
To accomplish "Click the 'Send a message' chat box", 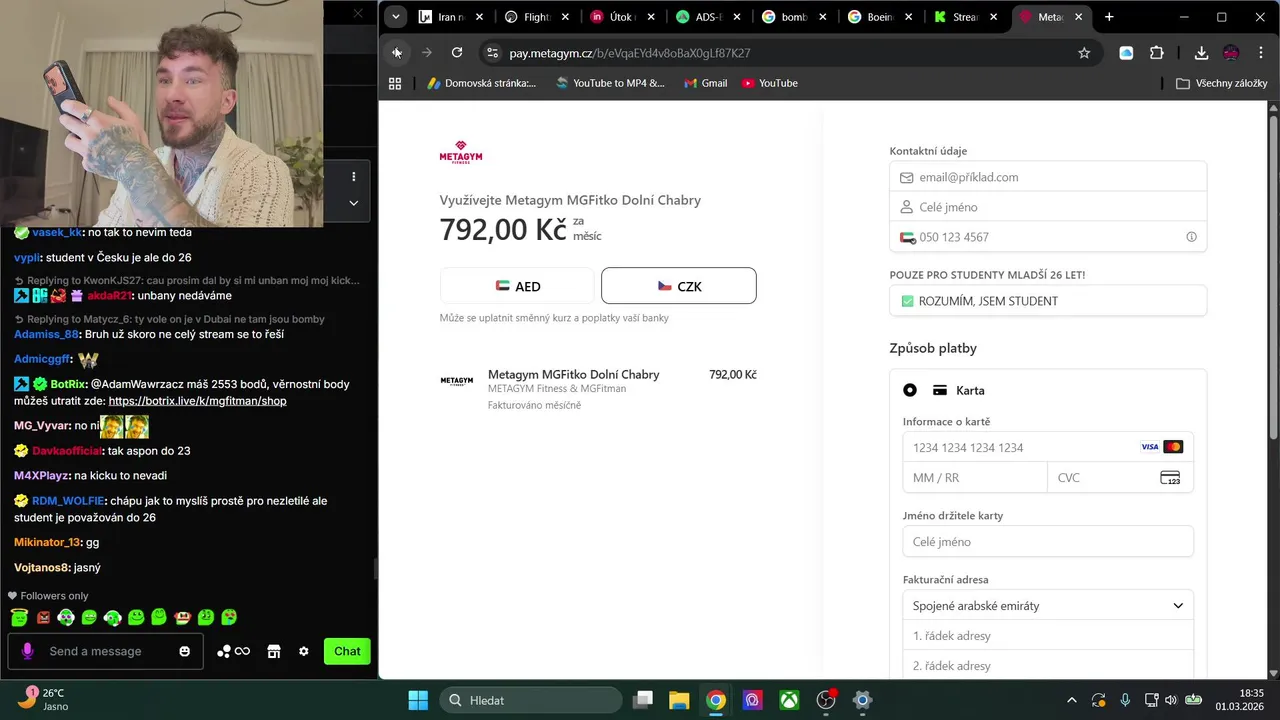I will click(106, 651).
